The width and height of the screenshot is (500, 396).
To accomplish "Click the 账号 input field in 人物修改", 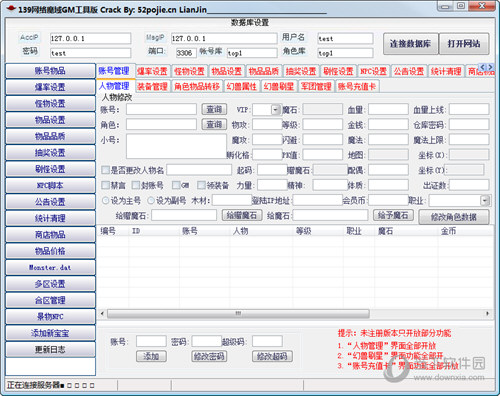I will (x=161, y=109).
